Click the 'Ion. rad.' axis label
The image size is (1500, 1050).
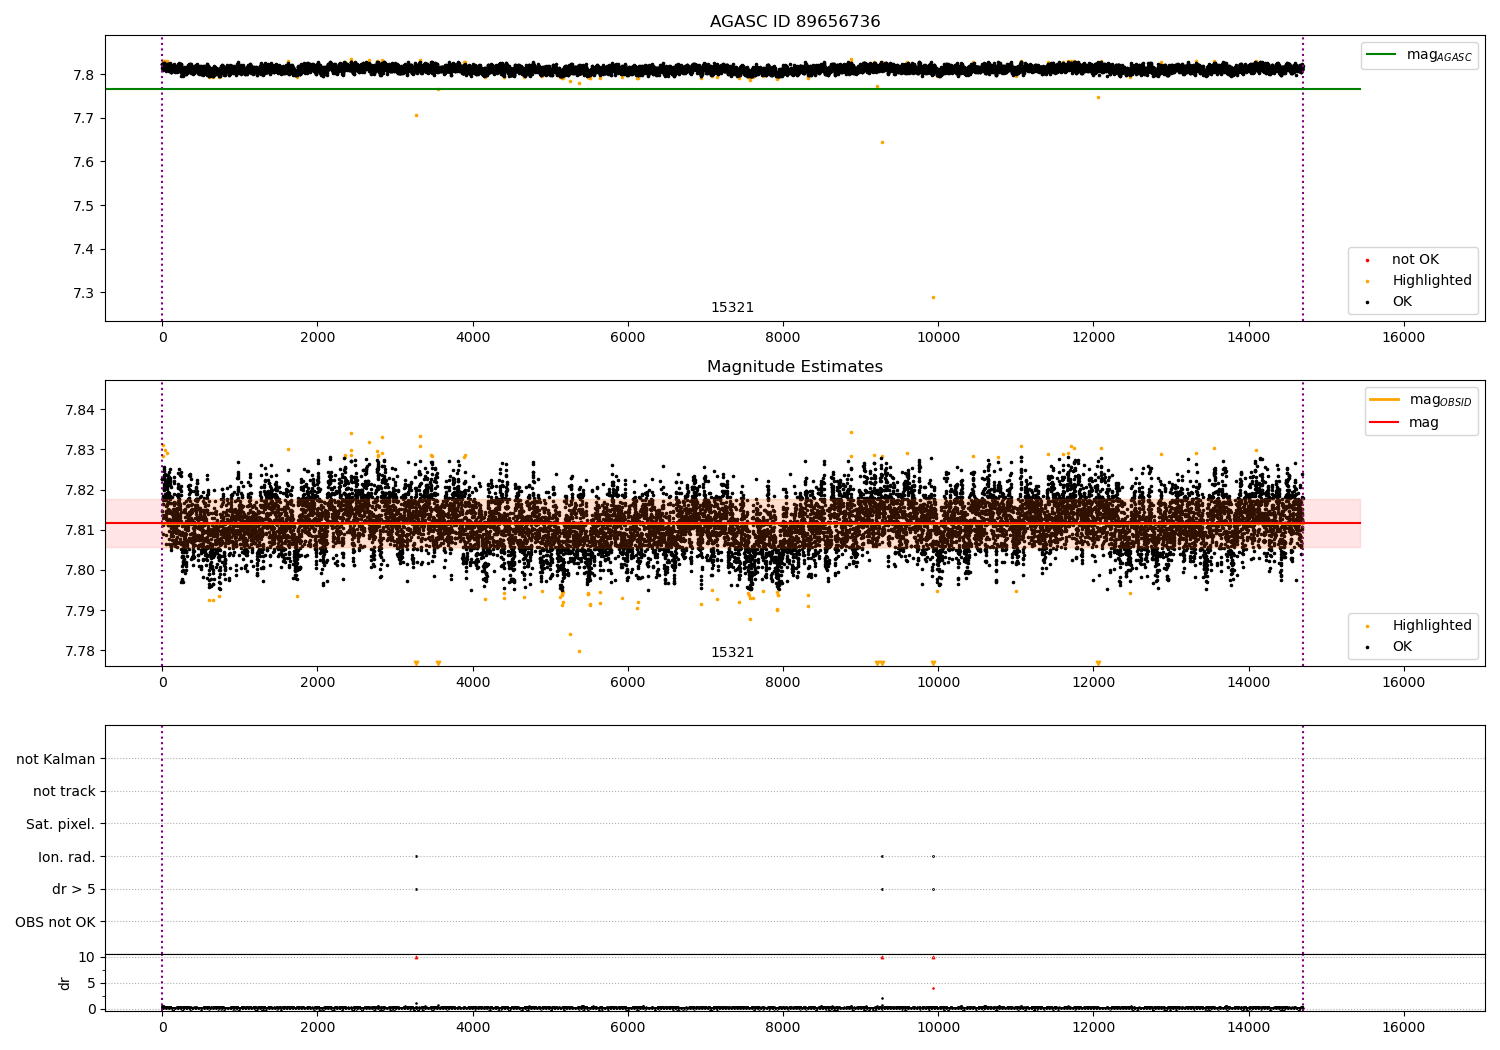coord(67,857)
